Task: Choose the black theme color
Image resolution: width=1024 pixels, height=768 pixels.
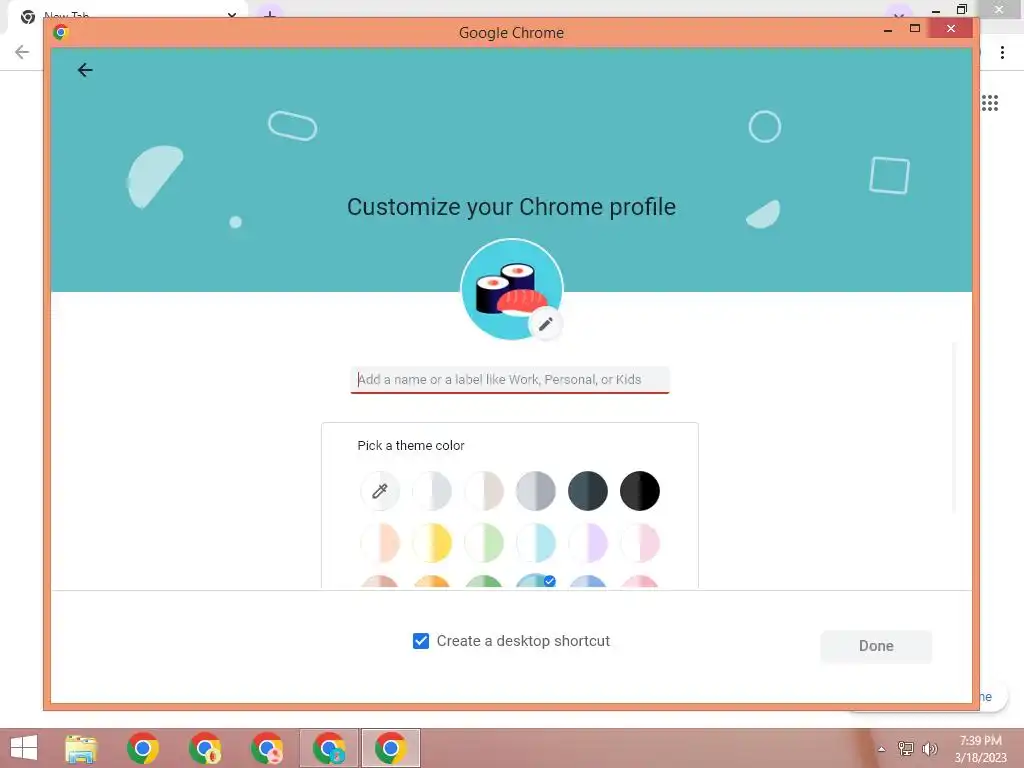Action: [x=640, y=490]
